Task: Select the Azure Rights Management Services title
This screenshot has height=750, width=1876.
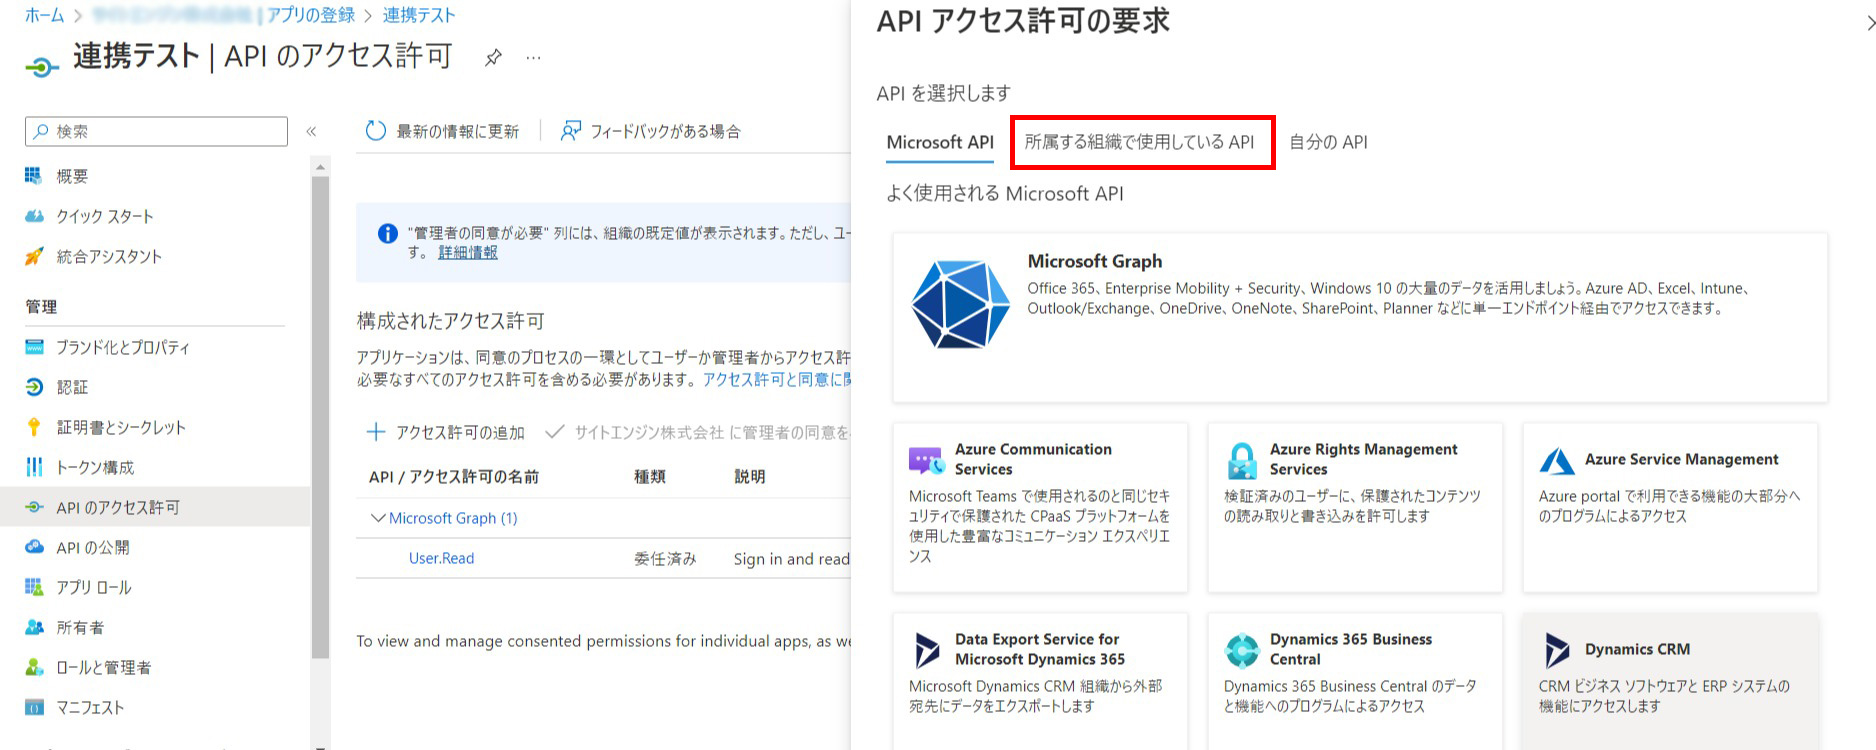Action: pos(1364,459)
